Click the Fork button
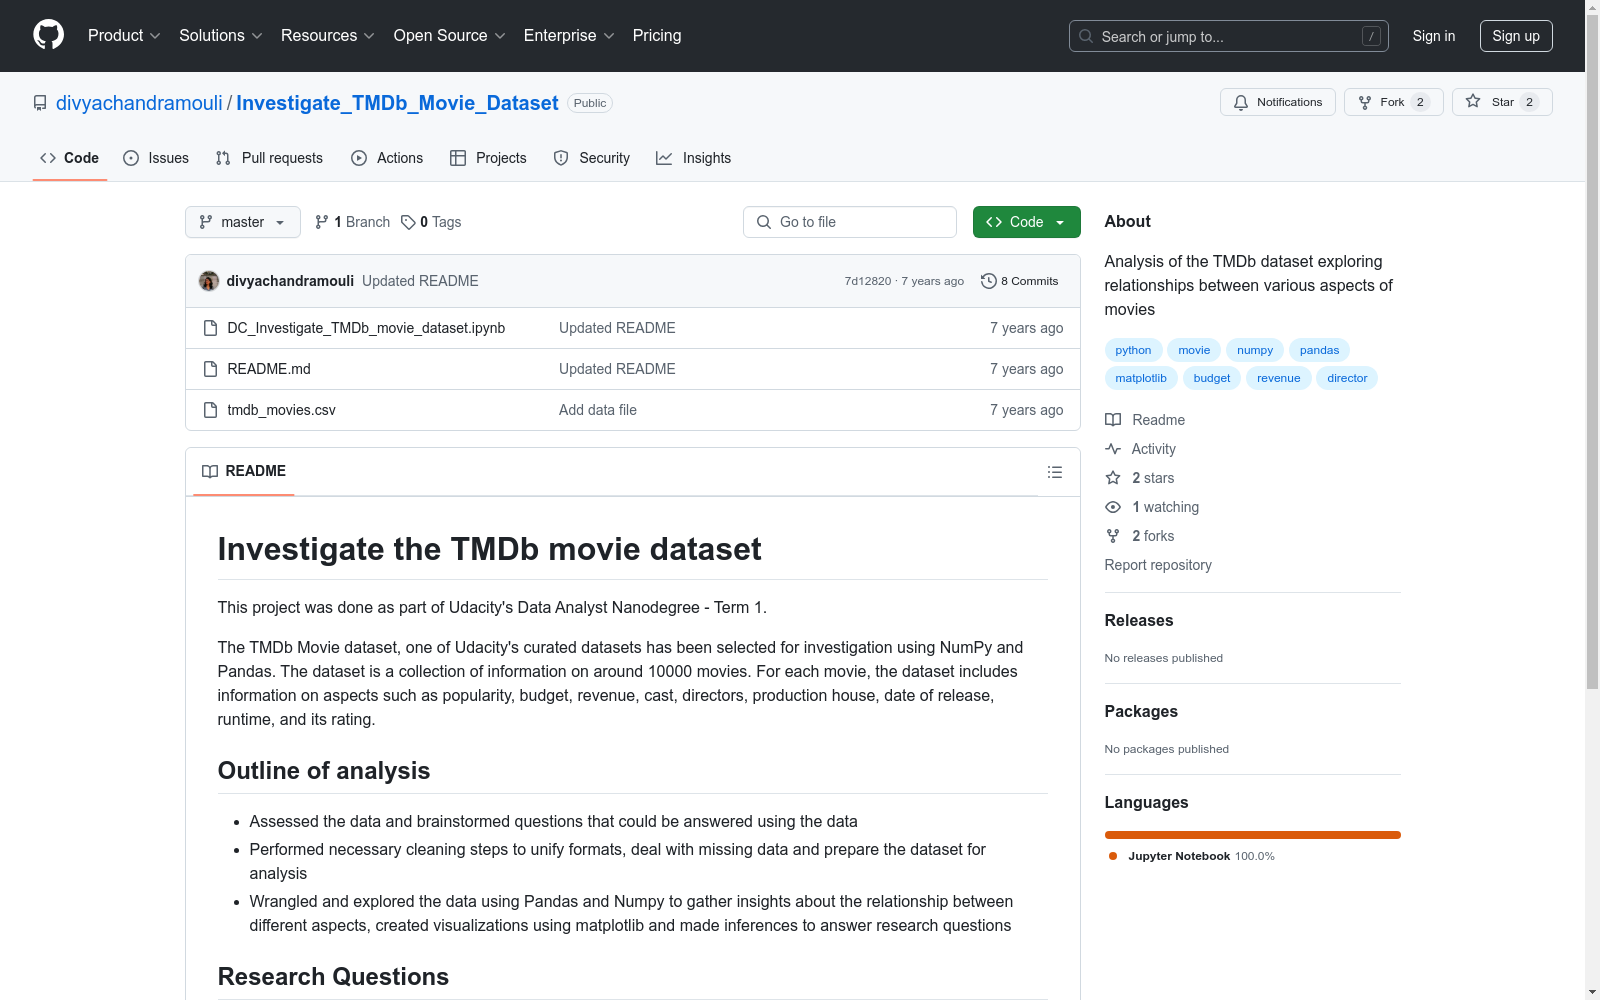1600x1000 pixels. tap(1393, 102)
